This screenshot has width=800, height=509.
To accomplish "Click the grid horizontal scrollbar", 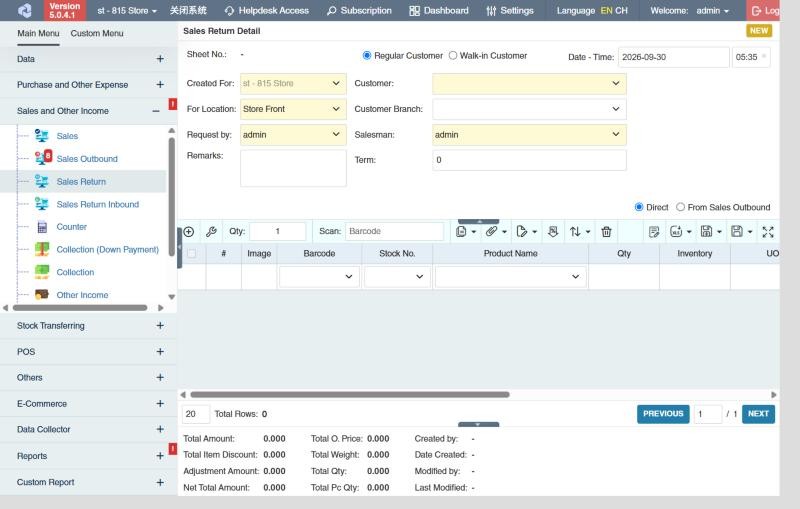I will [x=349, y=395].
